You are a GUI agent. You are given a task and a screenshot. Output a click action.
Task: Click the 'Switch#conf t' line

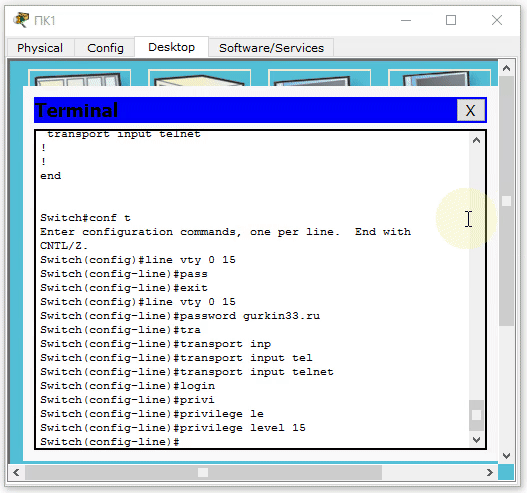coord(85,218)
